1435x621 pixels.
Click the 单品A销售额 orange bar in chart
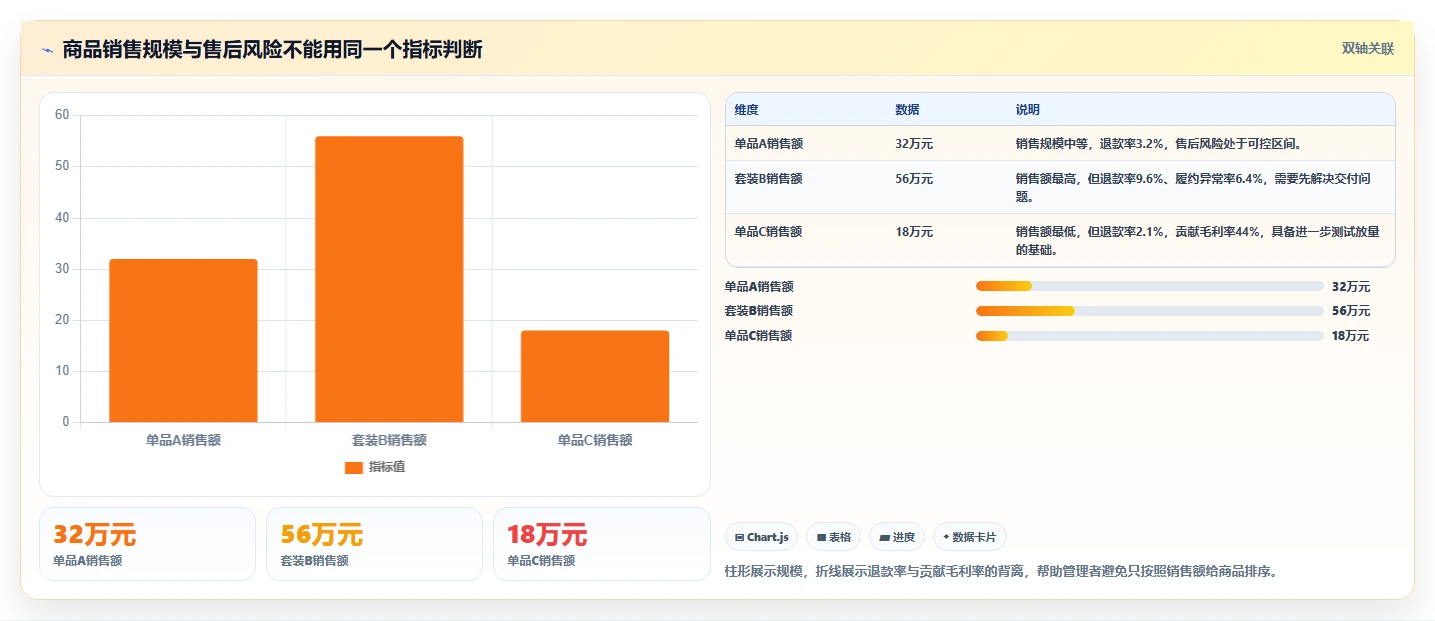183,340
